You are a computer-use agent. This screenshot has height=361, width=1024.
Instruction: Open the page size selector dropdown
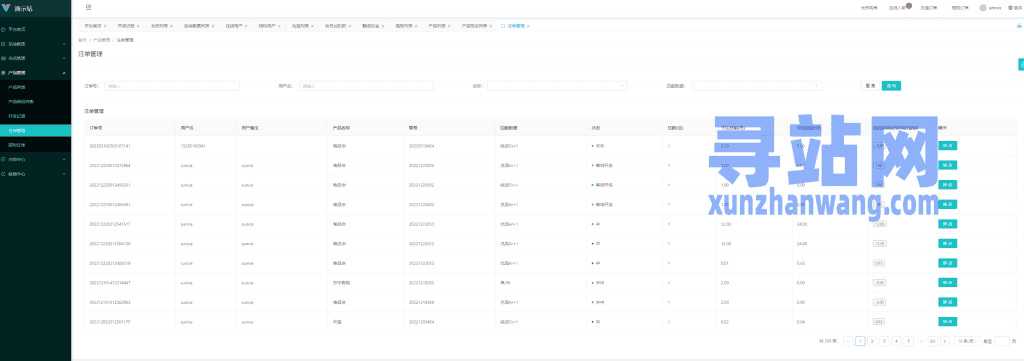(x=967, y=341)
